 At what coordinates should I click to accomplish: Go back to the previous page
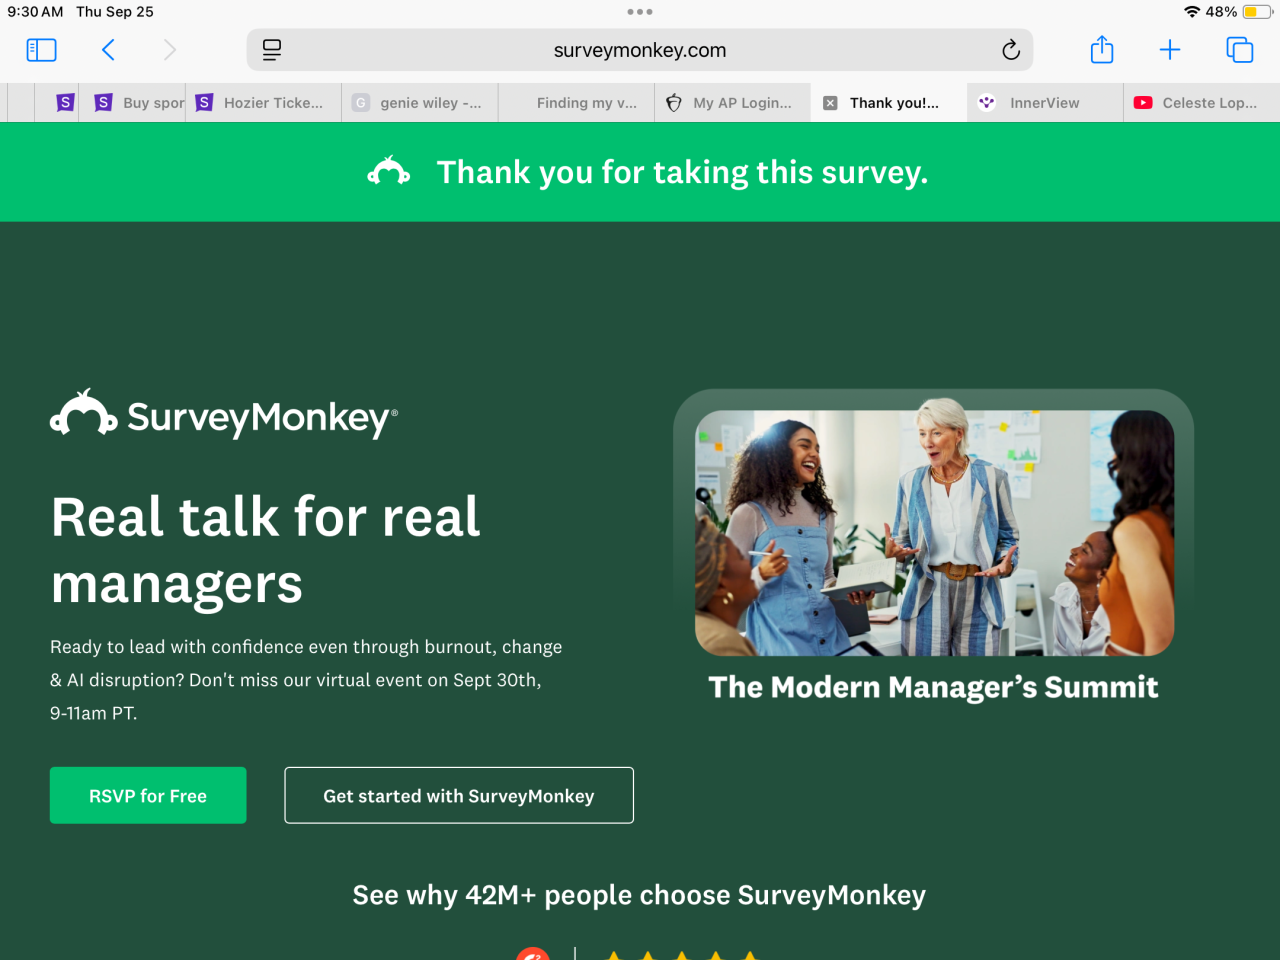(x=108, y=50)
